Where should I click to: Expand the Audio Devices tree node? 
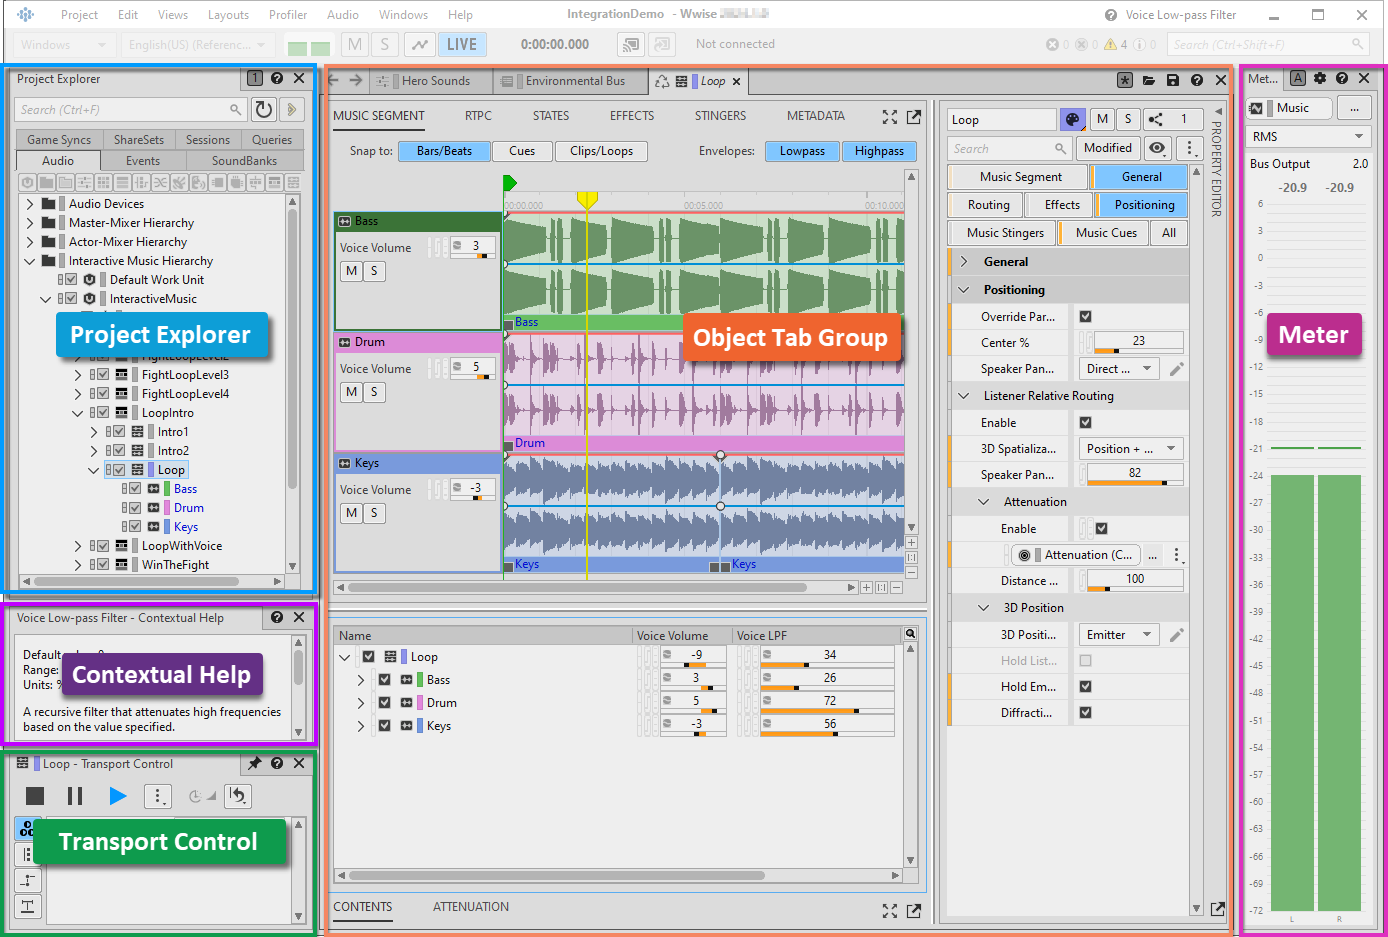click(x=30, y=204)
